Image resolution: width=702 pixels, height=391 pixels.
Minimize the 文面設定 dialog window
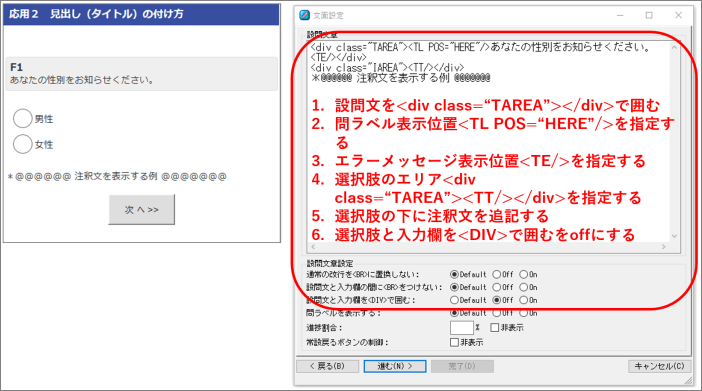620,15
